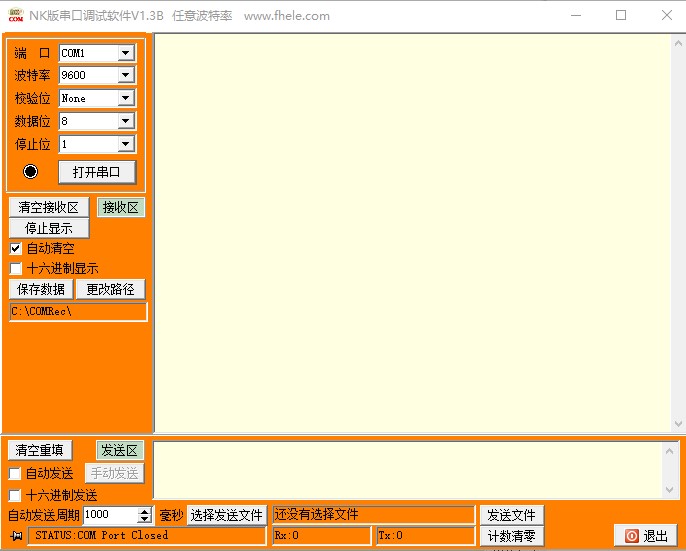The height and width of the screenshot is (551, 686).
Task: Click the 波特率 label
Action: click(32, 75)
